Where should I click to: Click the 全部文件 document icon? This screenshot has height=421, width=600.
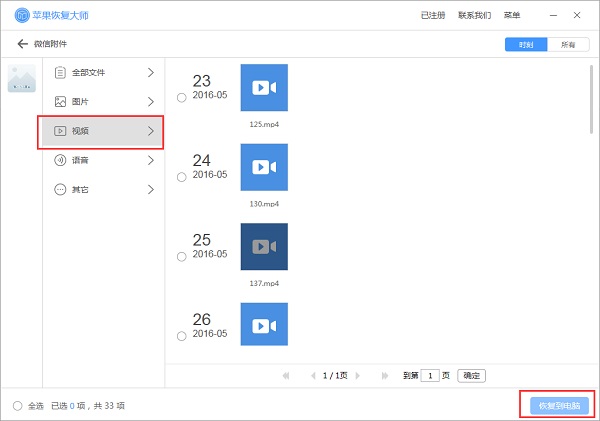point(60,72)
